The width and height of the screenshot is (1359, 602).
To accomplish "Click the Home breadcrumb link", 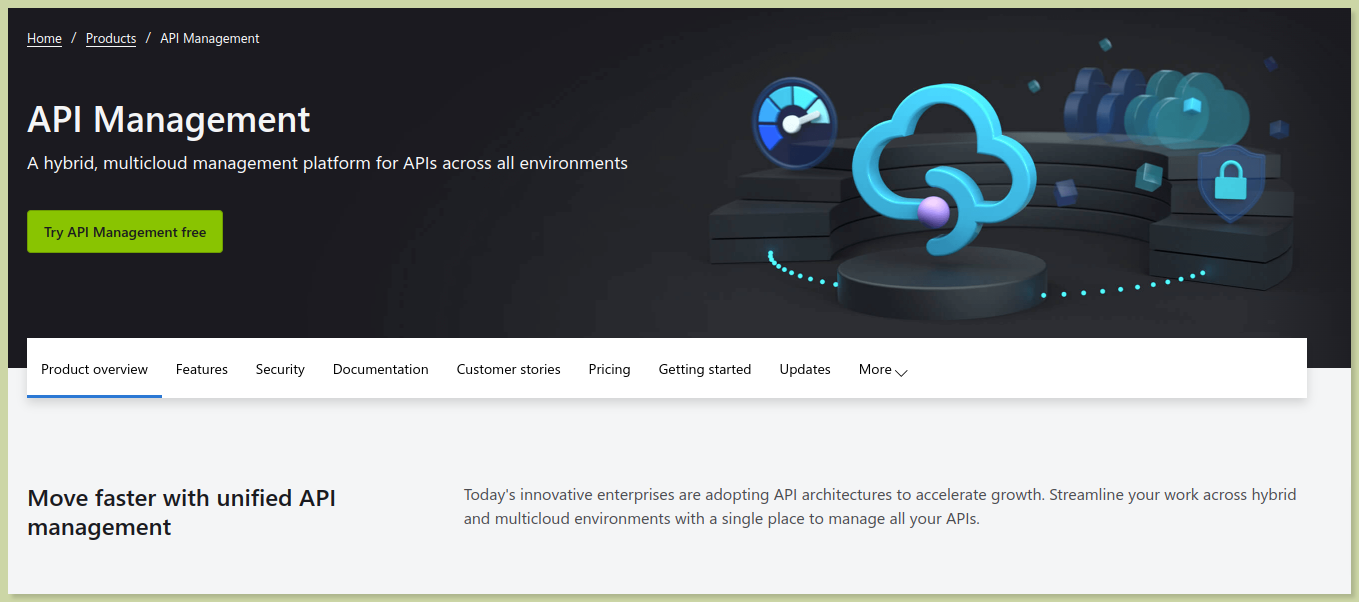I will (44, 39).
